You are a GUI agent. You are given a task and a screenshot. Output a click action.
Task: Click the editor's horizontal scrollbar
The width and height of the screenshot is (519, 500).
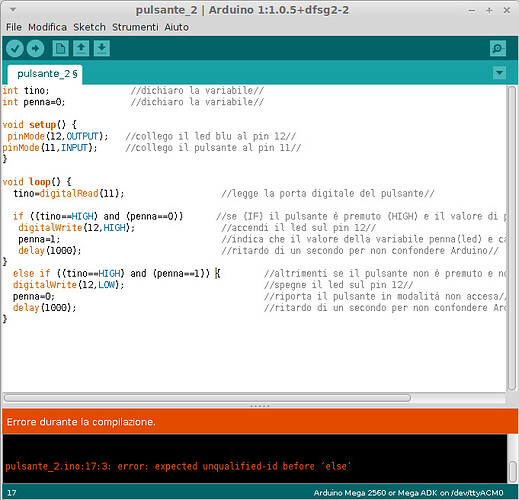tap(207, 398)
